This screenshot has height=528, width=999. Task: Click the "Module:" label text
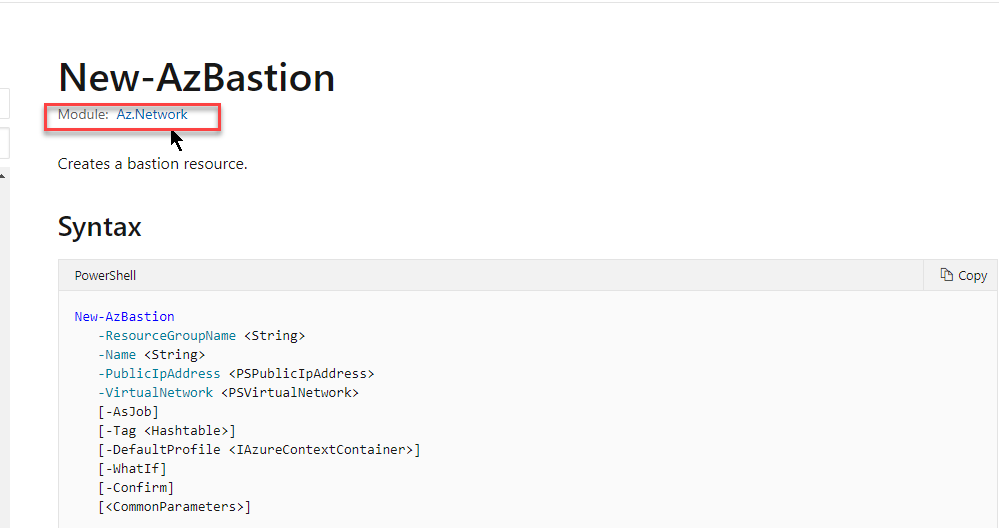(x=83, y=115)
